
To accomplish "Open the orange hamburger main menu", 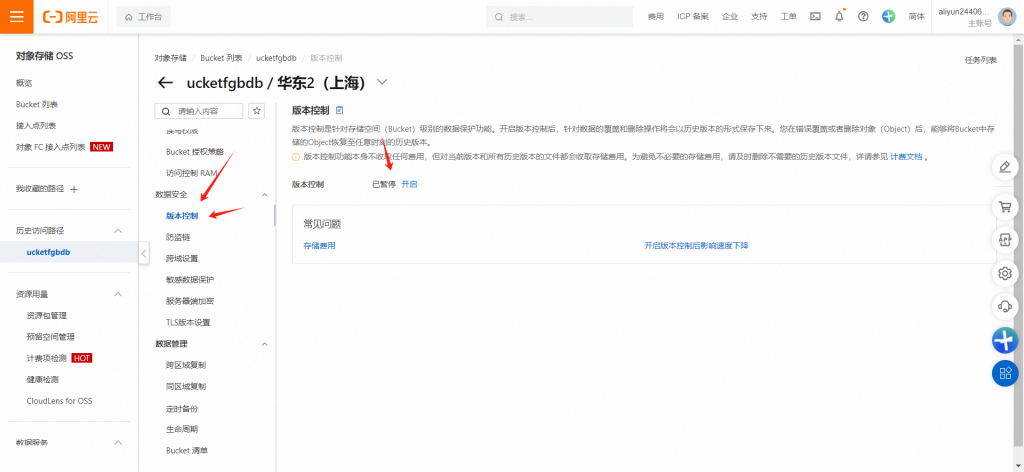I will click(x=16, y=16).
